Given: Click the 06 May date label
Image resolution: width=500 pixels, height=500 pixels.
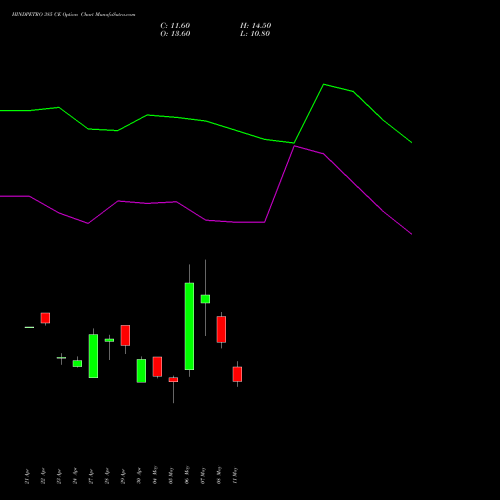Looking at the screenshot, I should coord(187,475).
